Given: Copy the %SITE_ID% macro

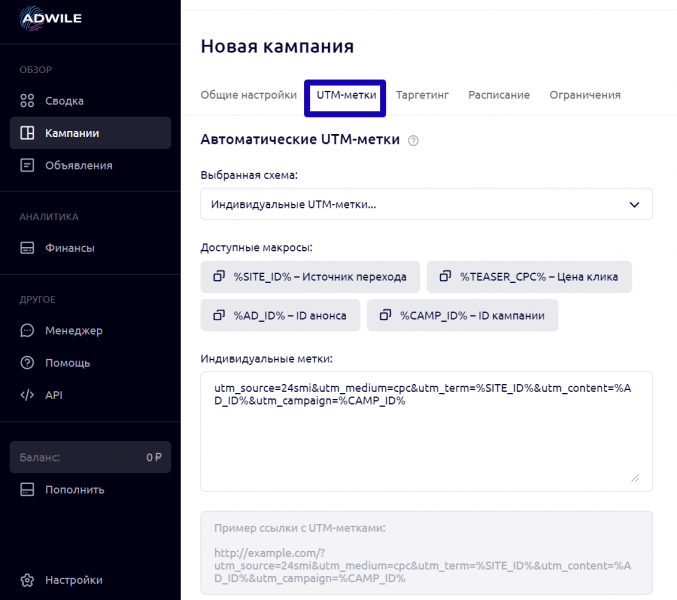Looking at the screenshot, I should click(310, 277).
